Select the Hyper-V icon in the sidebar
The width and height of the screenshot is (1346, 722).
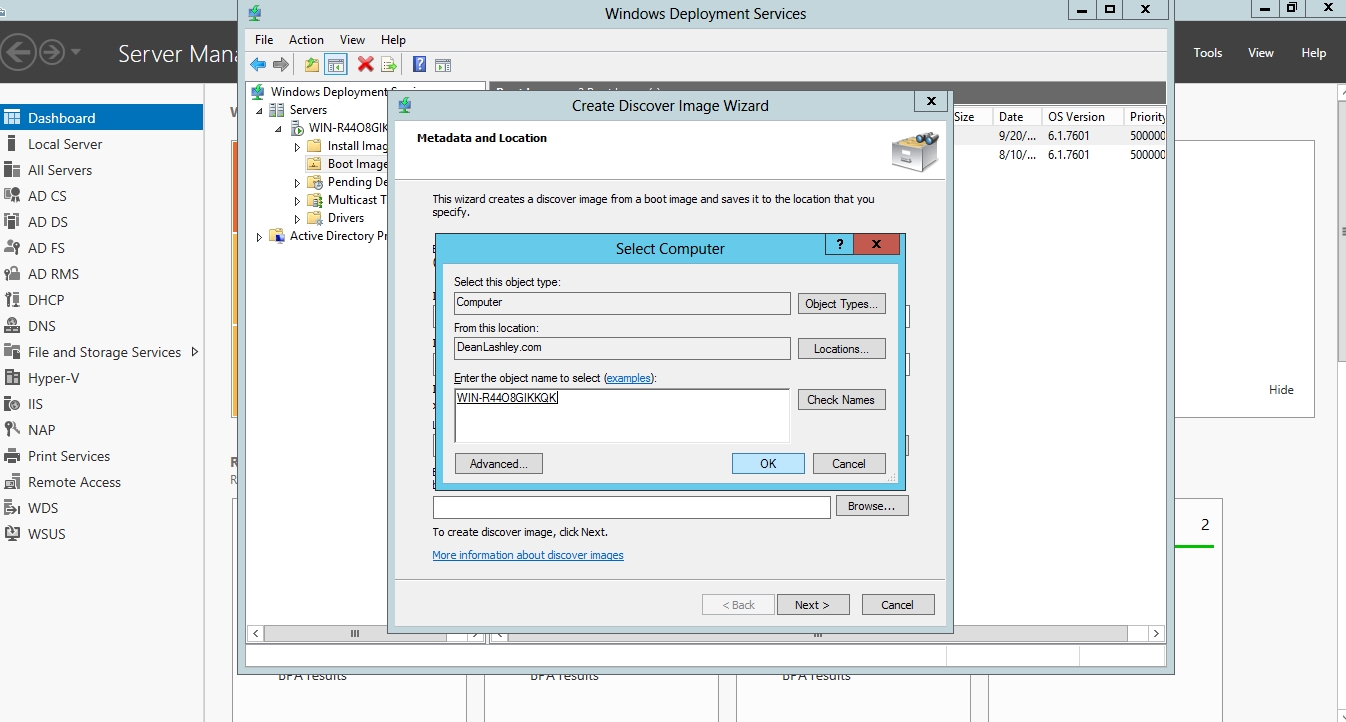[12, 378]
